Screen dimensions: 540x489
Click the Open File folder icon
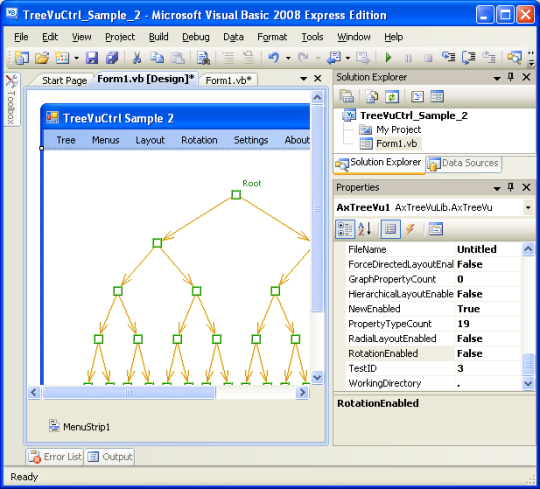click(42, 58)
